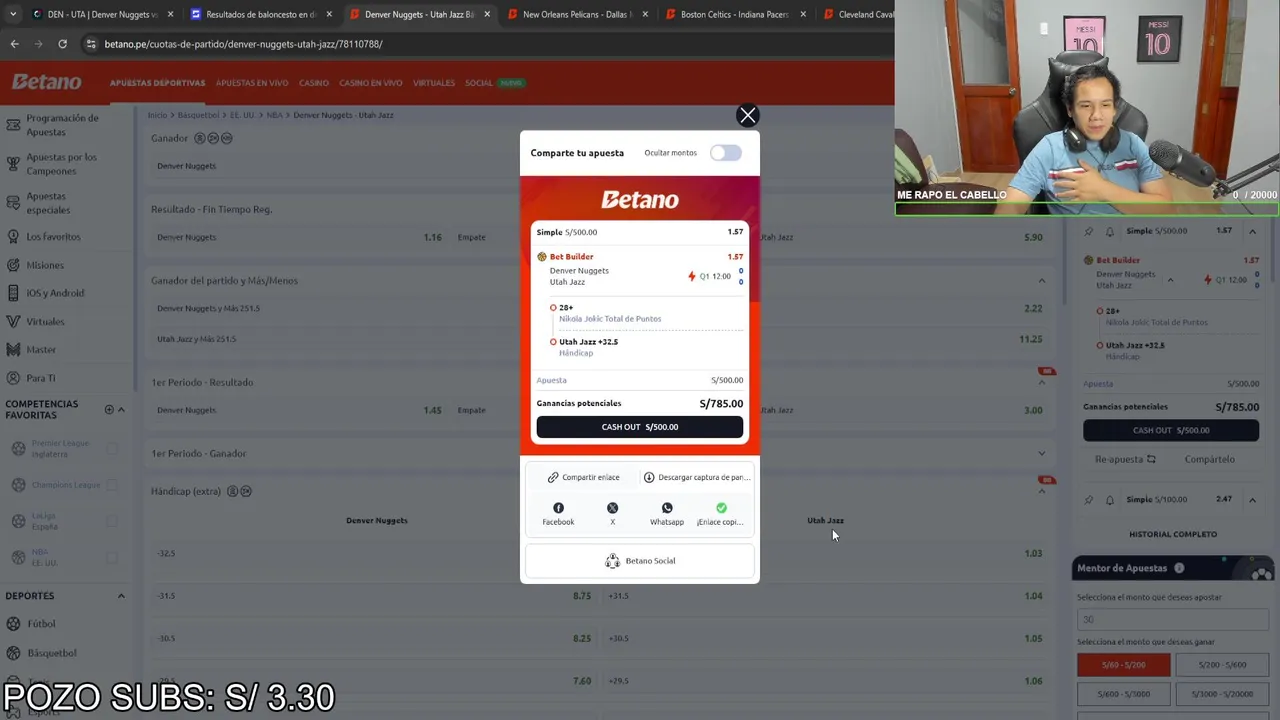Share the bet on Facebook

558,514
